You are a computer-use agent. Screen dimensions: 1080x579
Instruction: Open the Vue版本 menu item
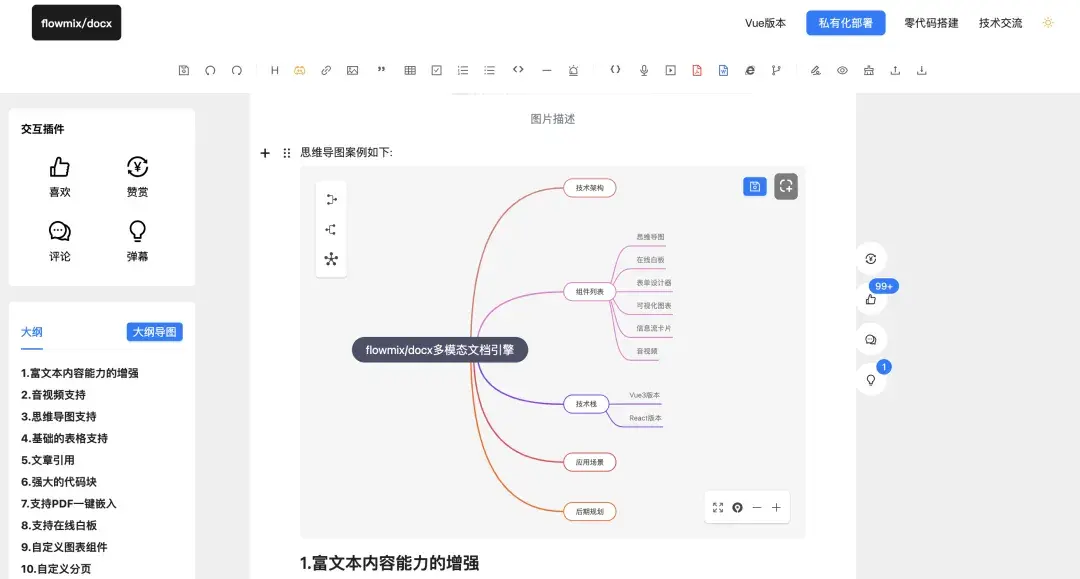coord(765,23)
